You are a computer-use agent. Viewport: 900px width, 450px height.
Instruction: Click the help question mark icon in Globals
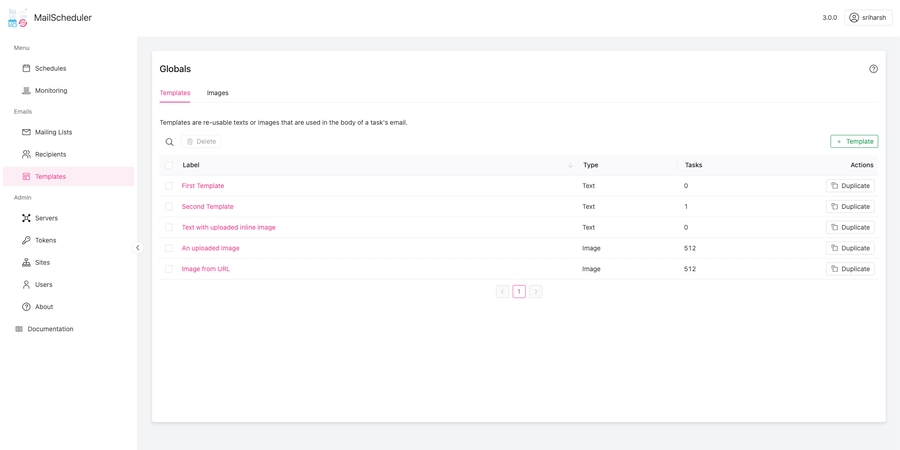click(873, 69)
